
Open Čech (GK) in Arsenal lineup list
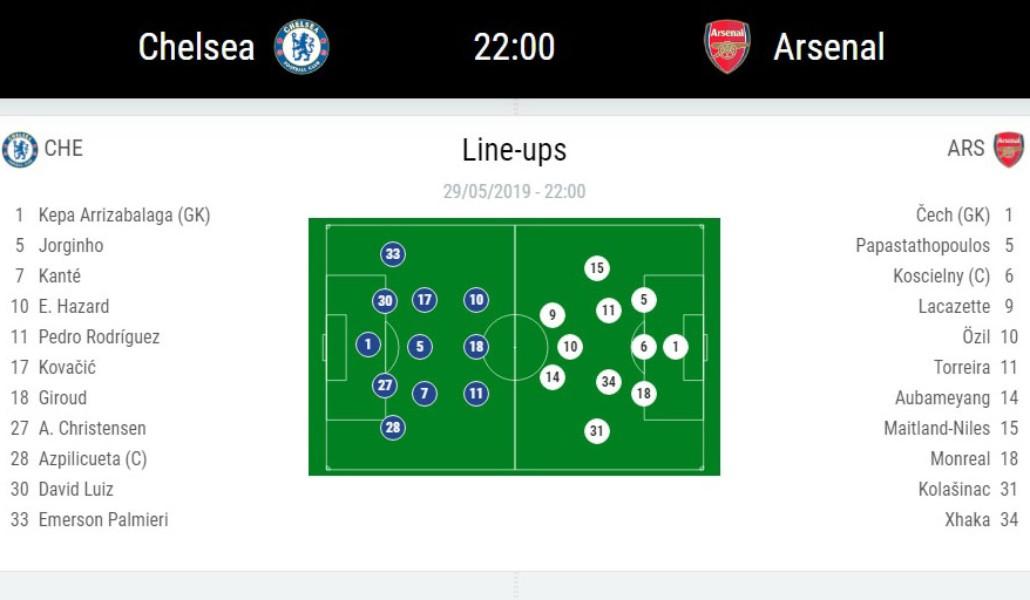point(952,215)
